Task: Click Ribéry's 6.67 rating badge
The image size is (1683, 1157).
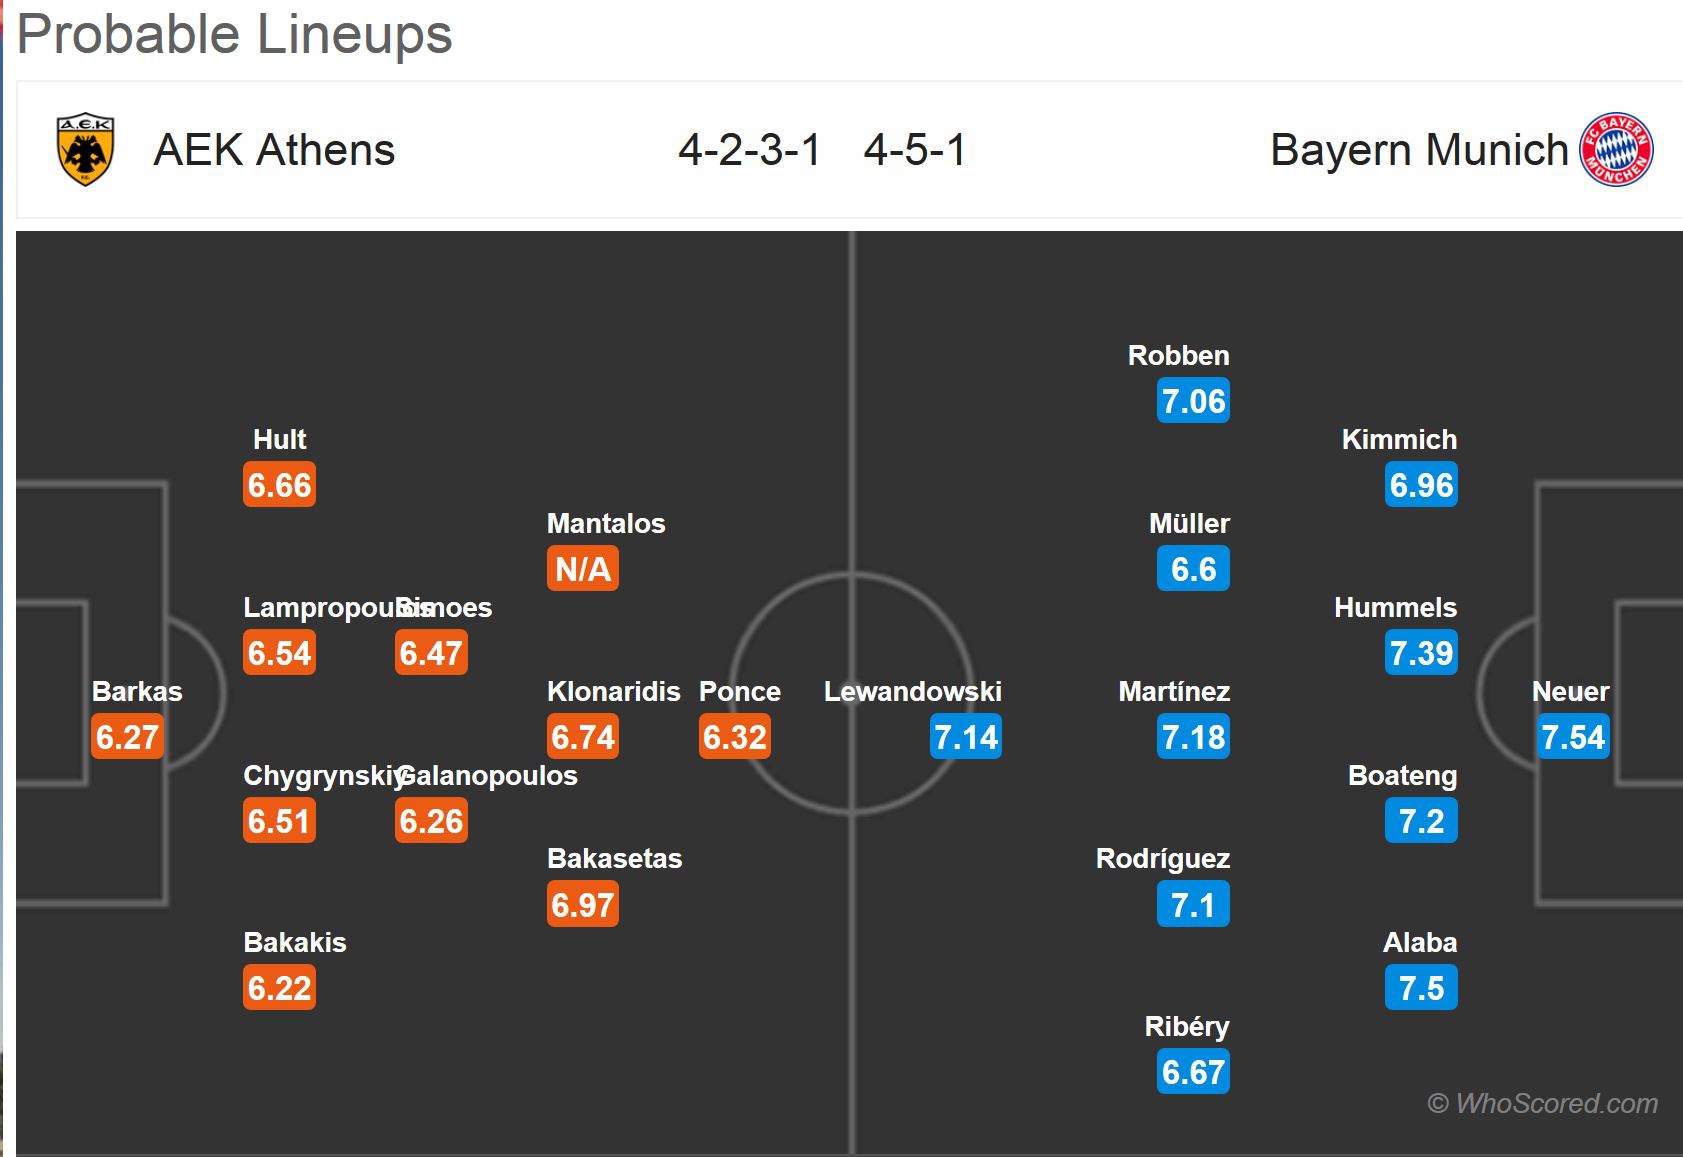Action: tap(1193, 1072)
